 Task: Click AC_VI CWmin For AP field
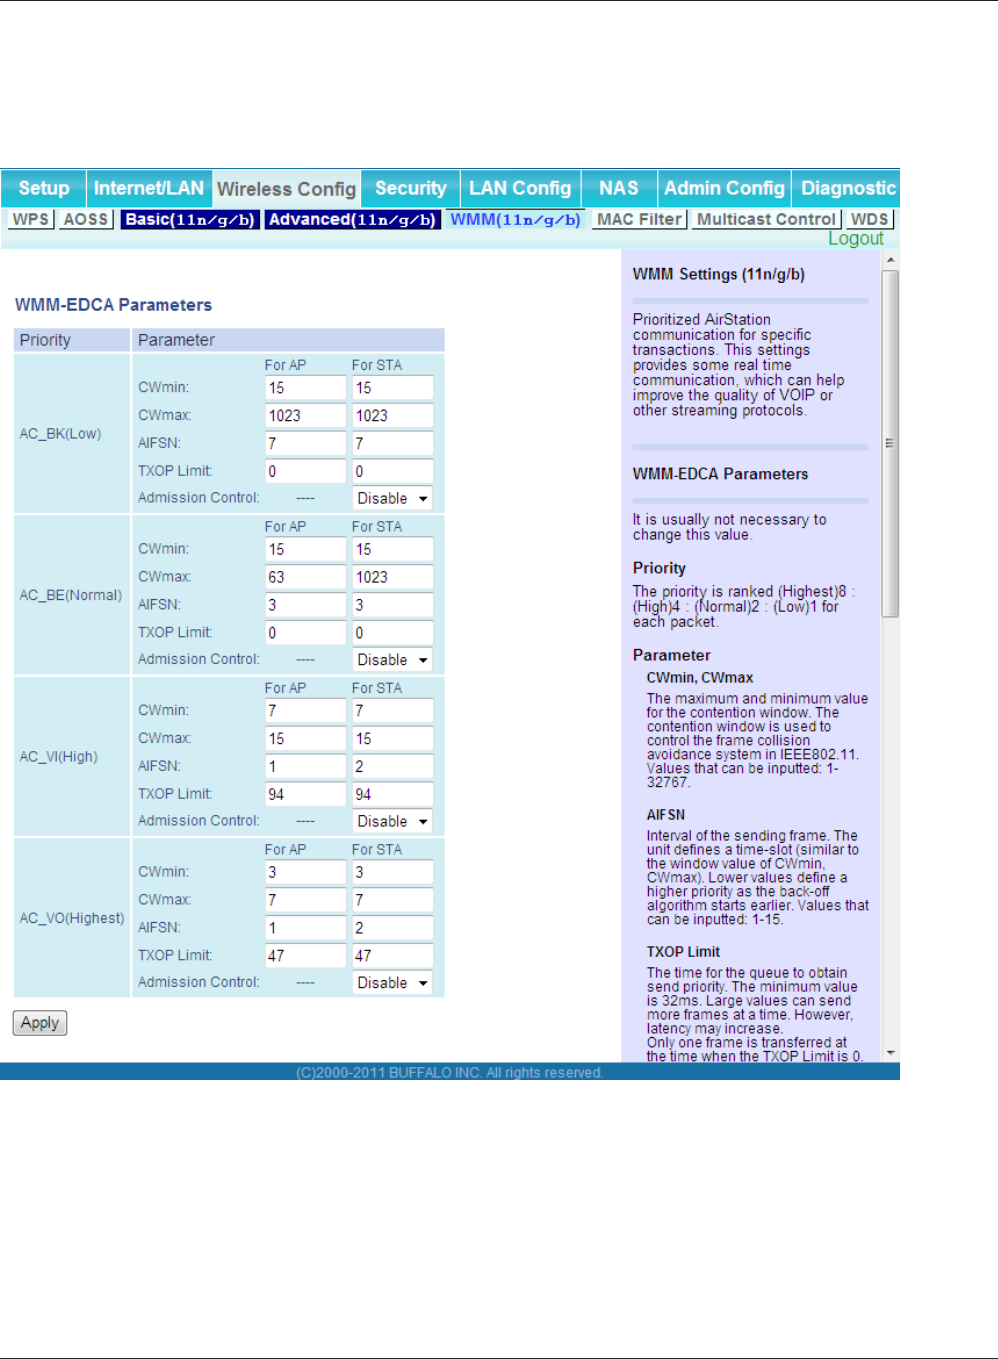tap(305, 711)
